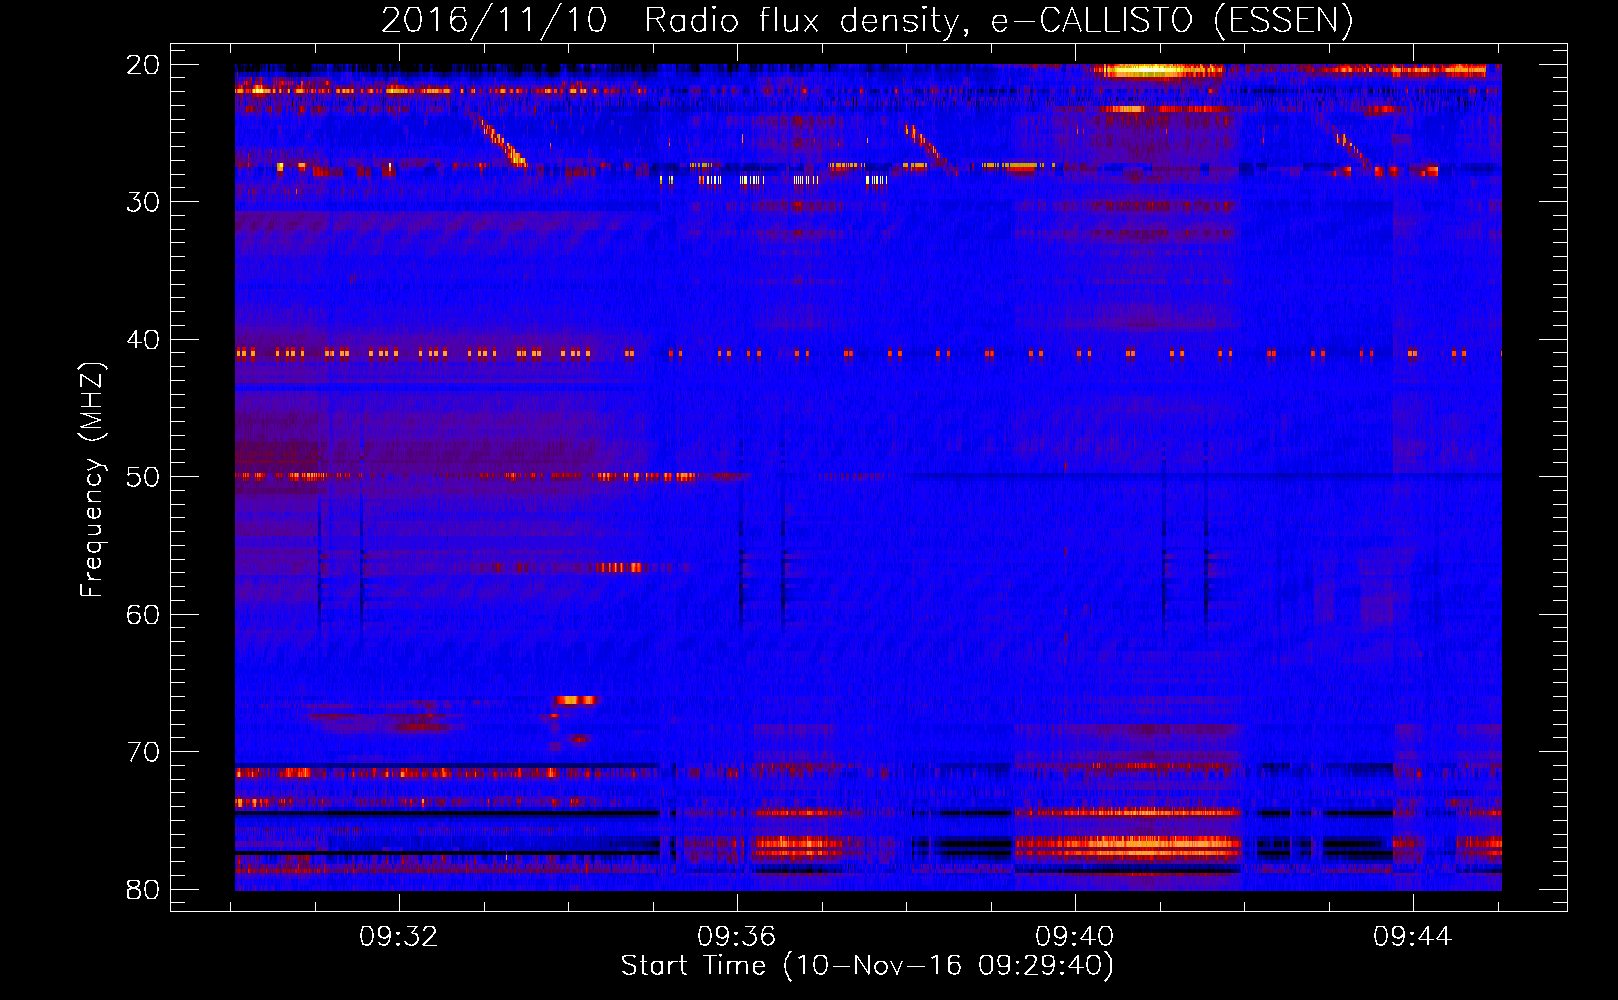Click the '09:40' time tick label
Screen dimensions: 1618x1000
(x=1075, y=937)
